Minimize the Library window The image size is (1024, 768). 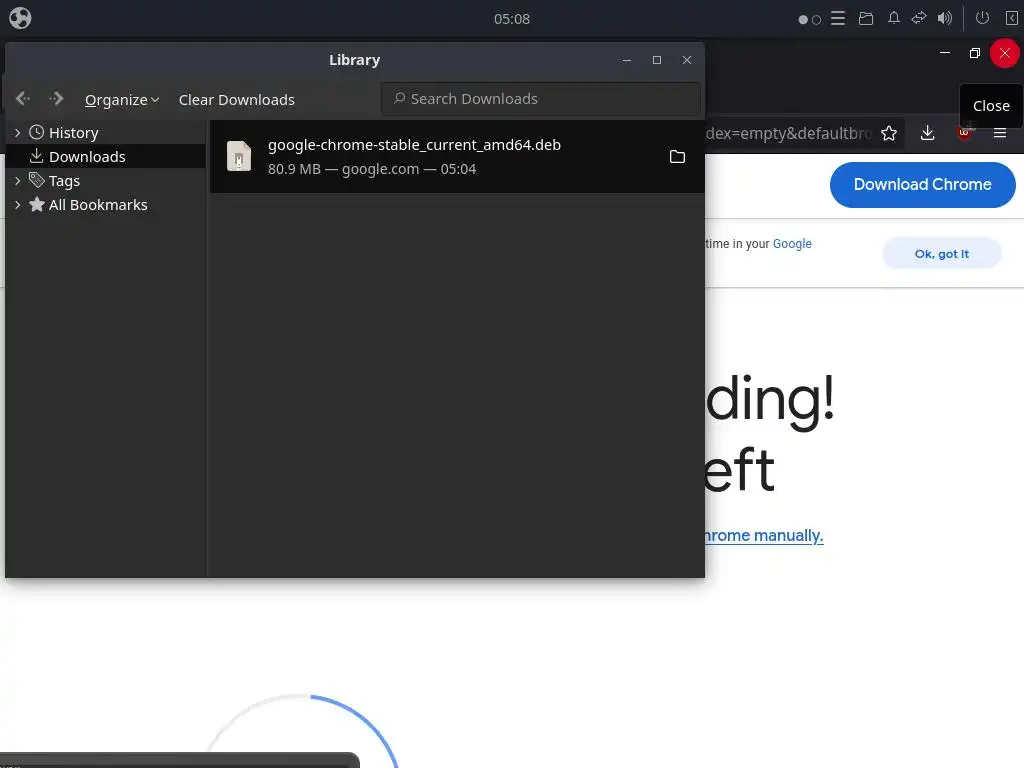tap(627, 60)
